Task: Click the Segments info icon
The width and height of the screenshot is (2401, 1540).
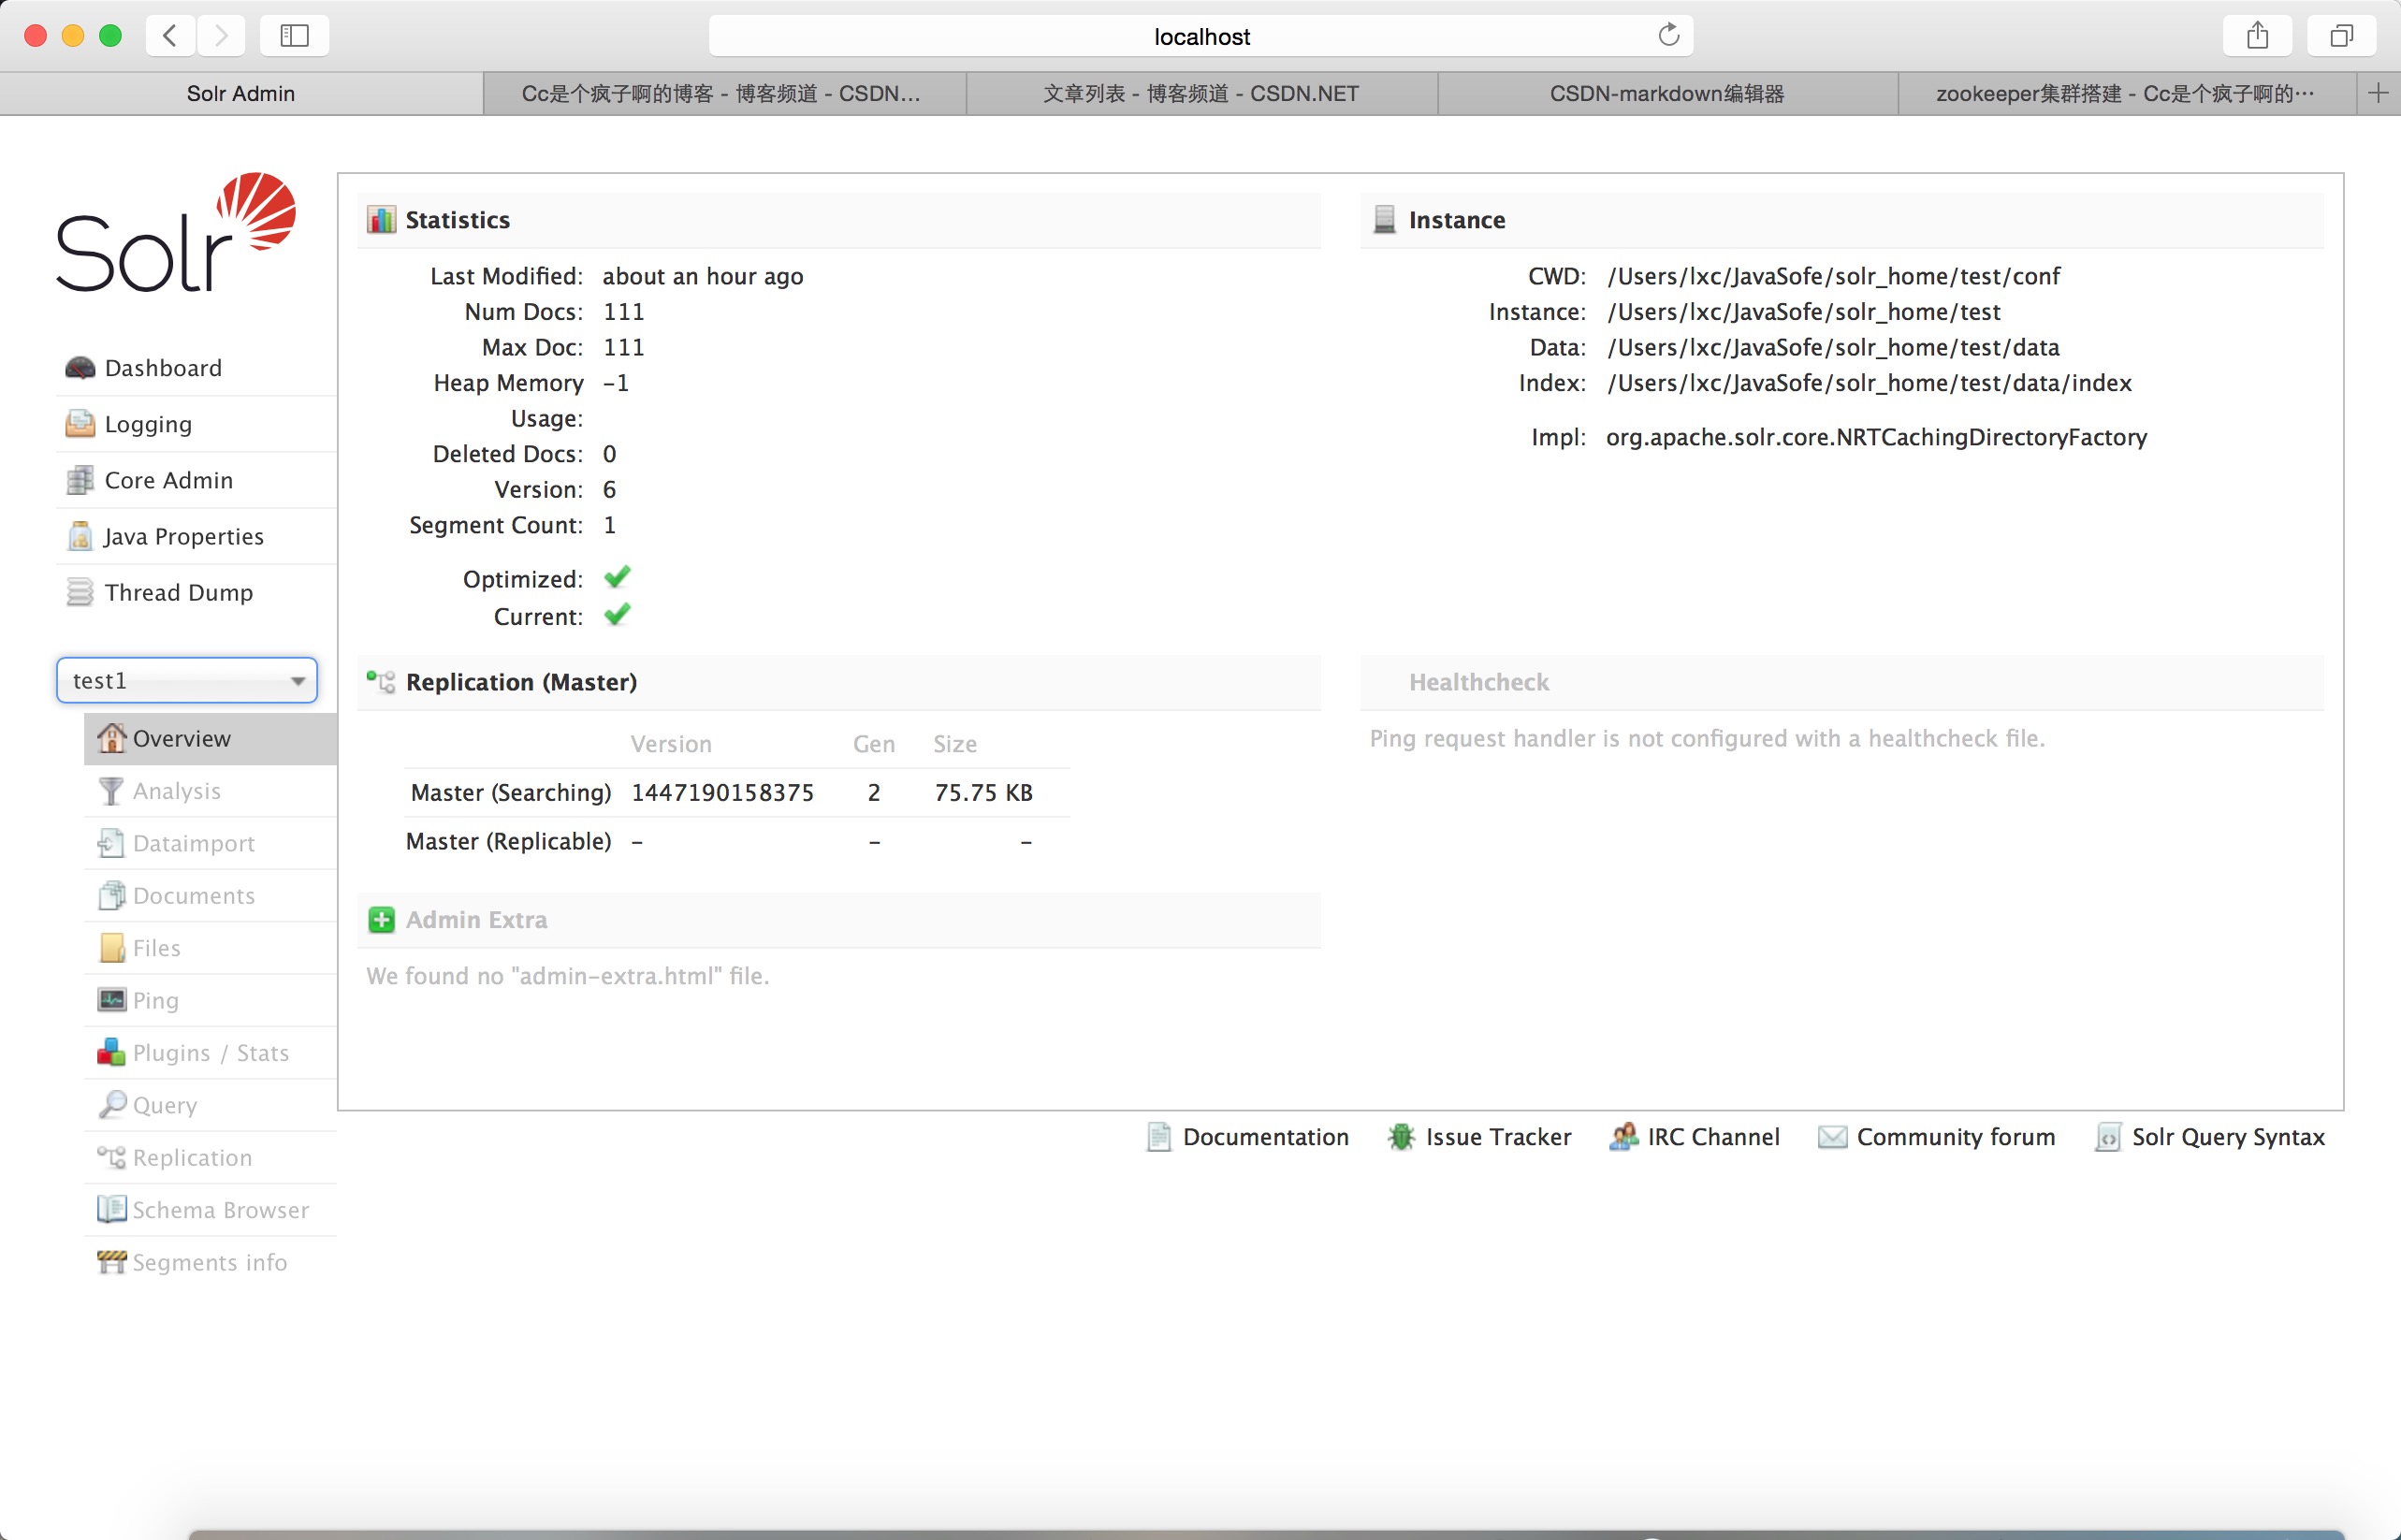Action: tap(112, 1262)
